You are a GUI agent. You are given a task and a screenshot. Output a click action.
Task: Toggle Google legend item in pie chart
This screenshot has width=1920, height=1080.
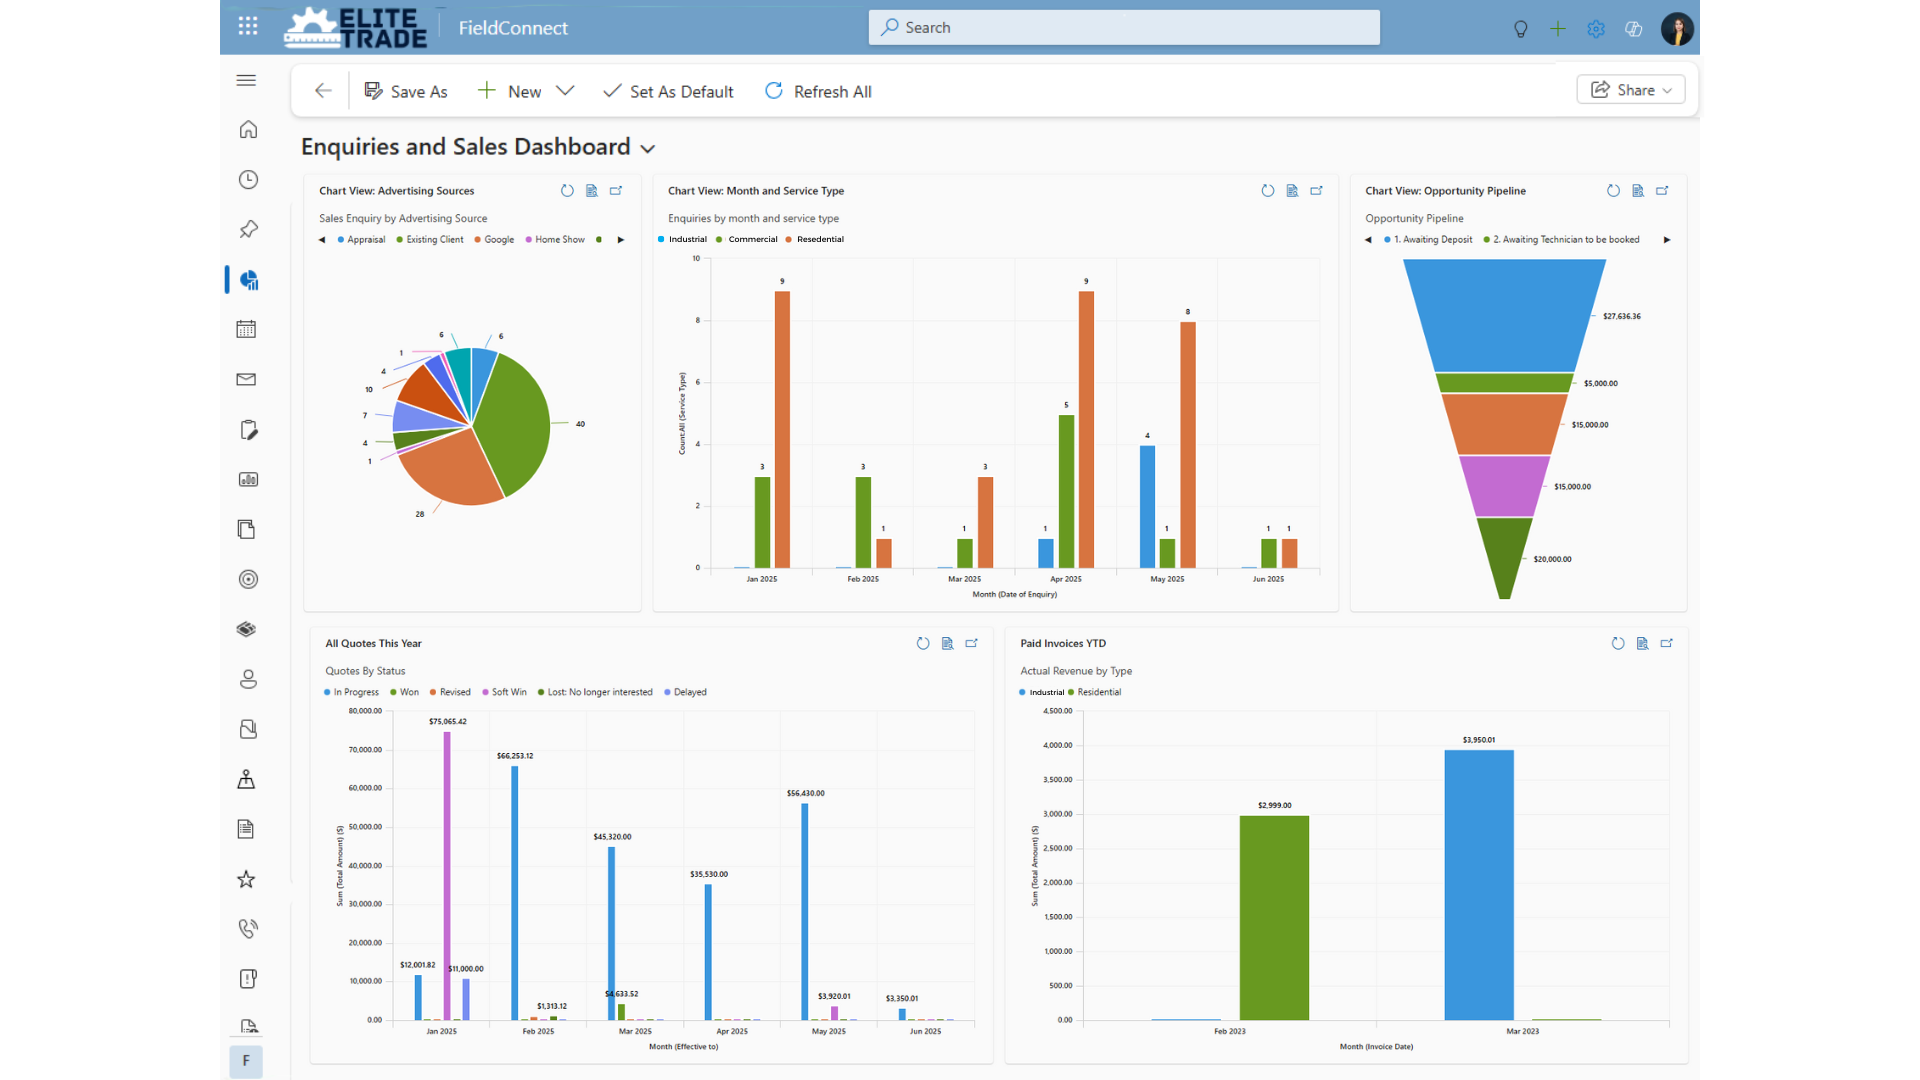click(498, 240)
